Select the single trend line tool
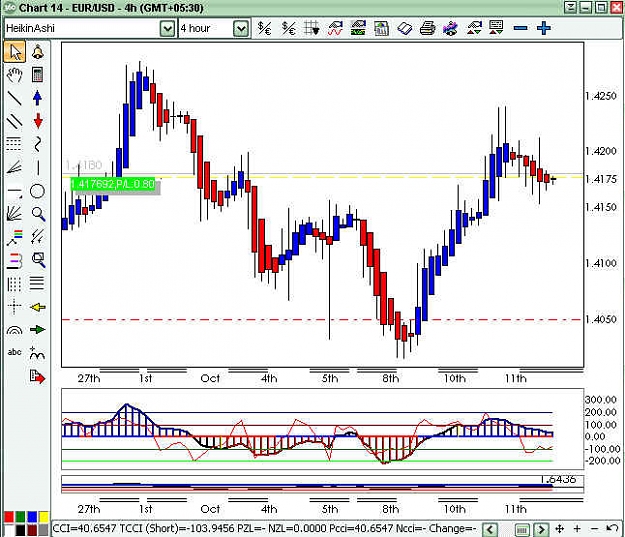Screen dimensions: 625x537 (15, 98)
